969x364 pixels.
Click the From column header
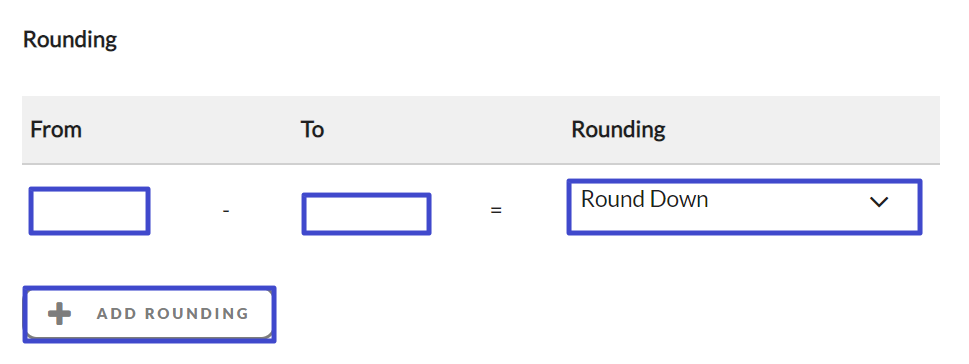[x=56, y=130]
